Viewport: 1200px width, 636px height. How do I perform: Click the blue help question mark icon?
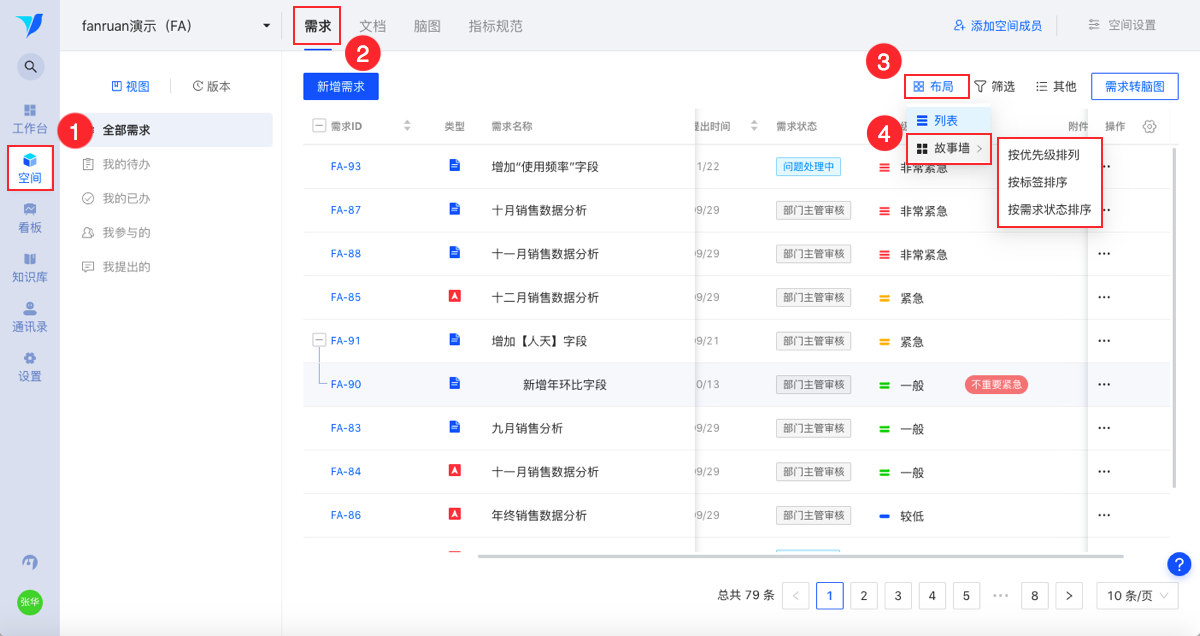tap(1179, 564)
